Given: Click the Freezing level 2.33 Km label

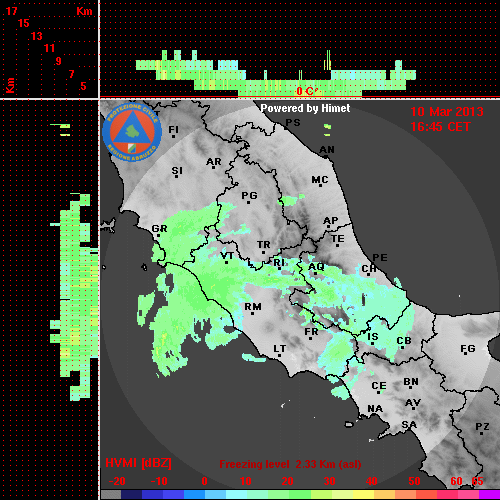Looking at the screenshot, I should (x=290, y=464).
